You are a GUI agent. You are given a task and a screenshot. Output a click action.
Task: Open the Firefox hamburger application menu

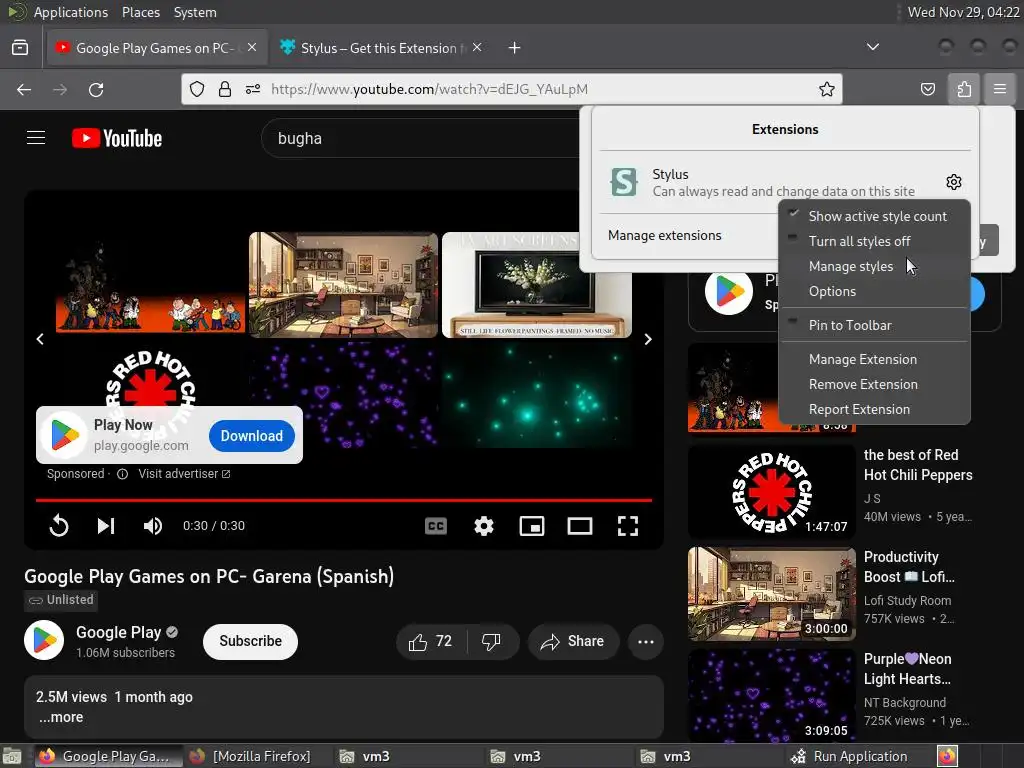click(x=1000, y=89)
